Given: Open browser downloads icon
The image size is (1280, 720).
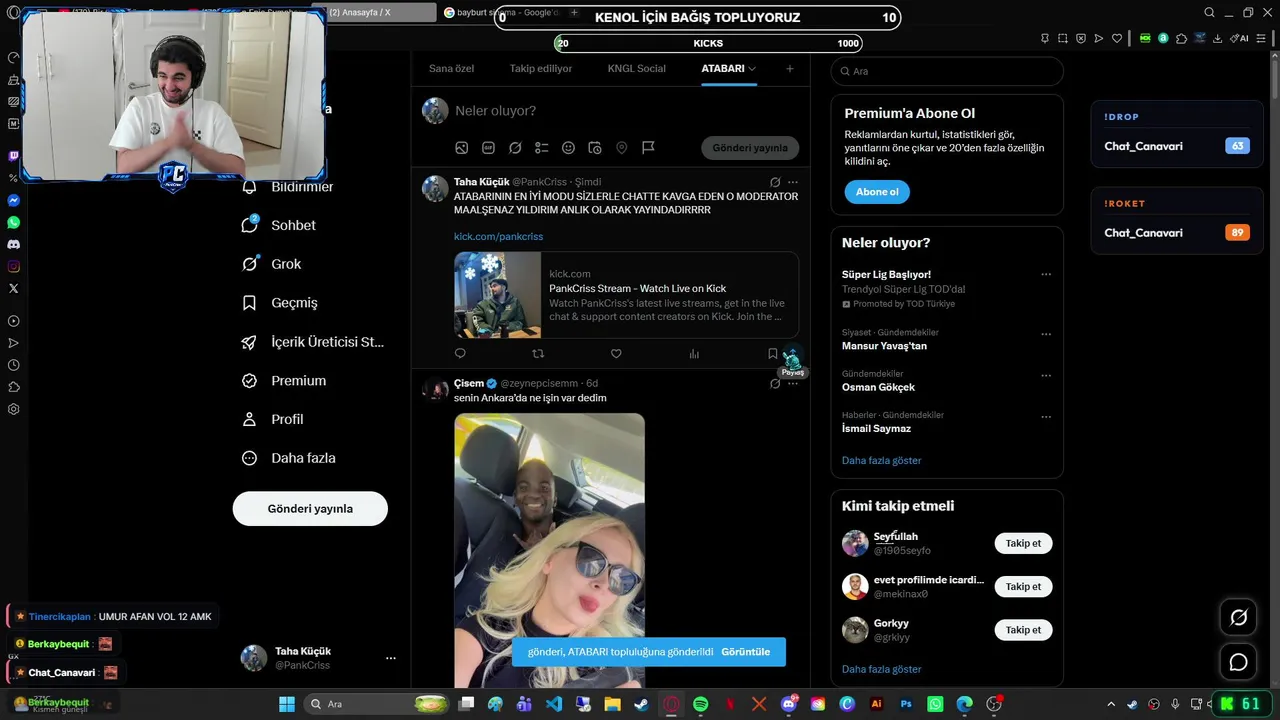Looking at the screenshot, I should pos(1220,38).
